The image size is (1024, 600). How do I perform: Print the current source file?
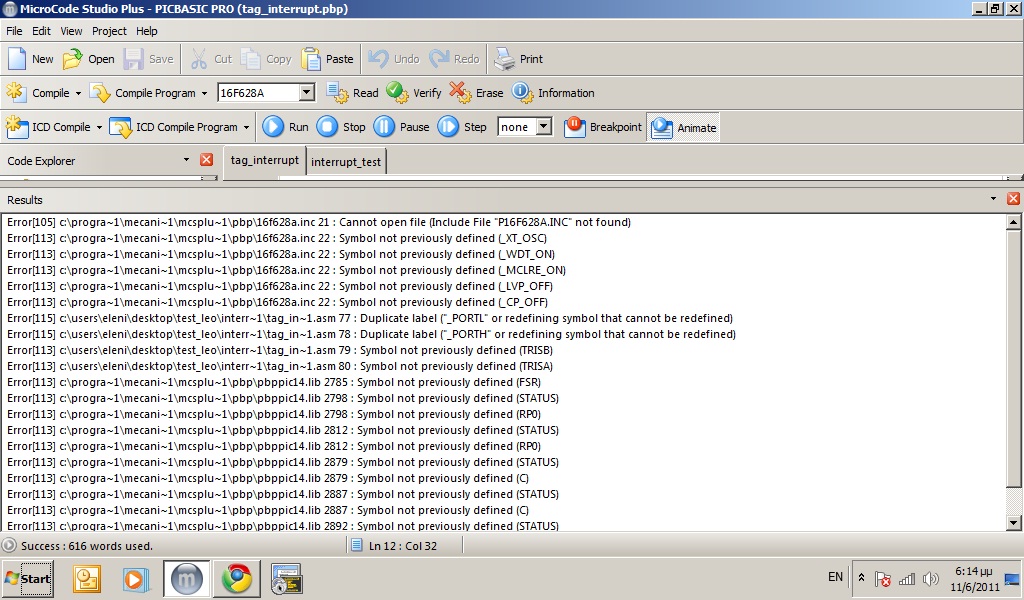[518, 59]
